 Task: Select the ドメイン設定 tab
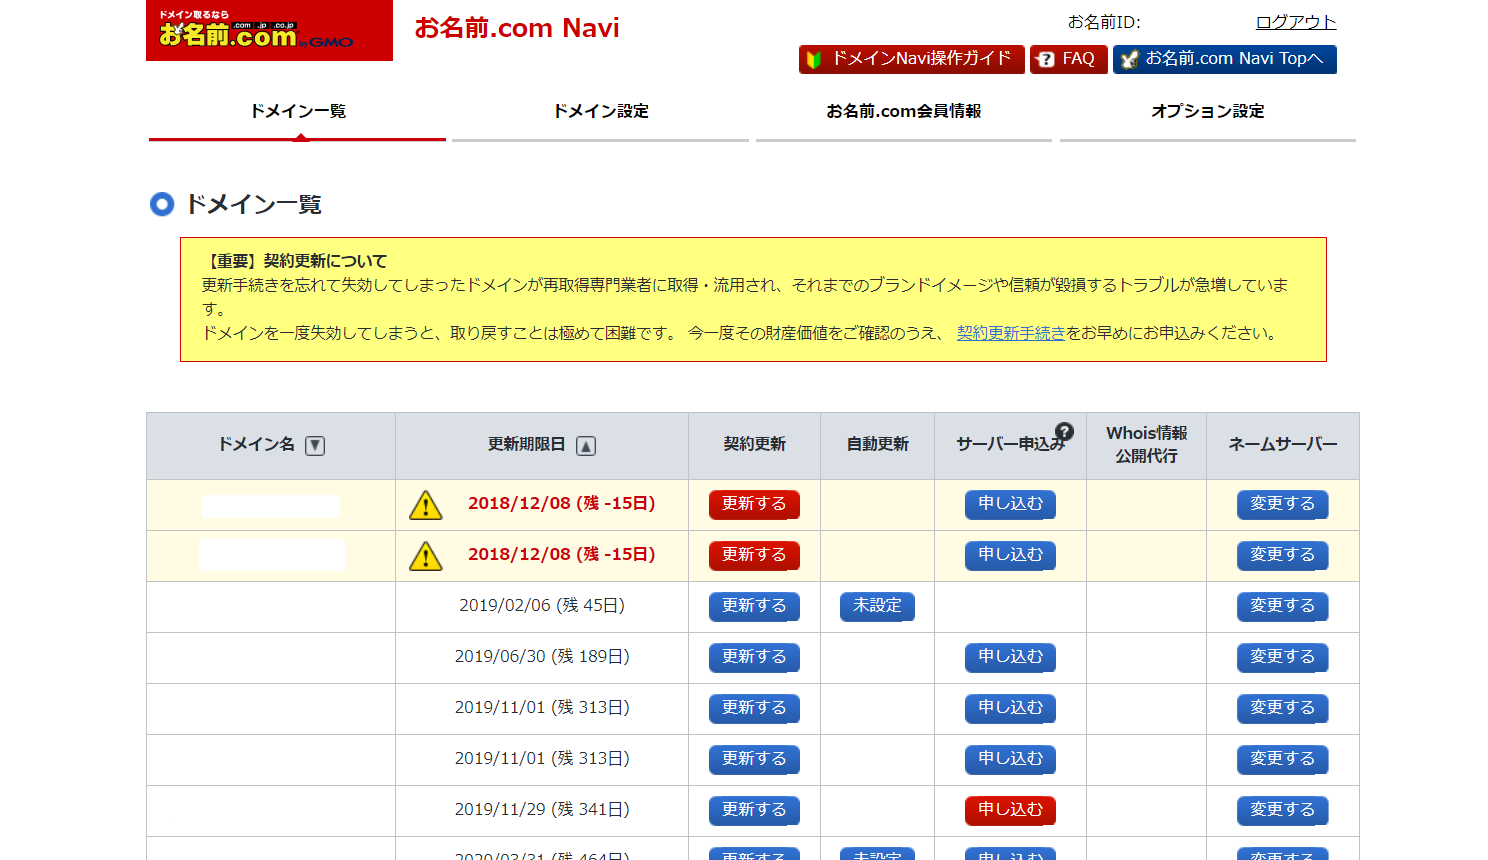(x=601, y=112)
